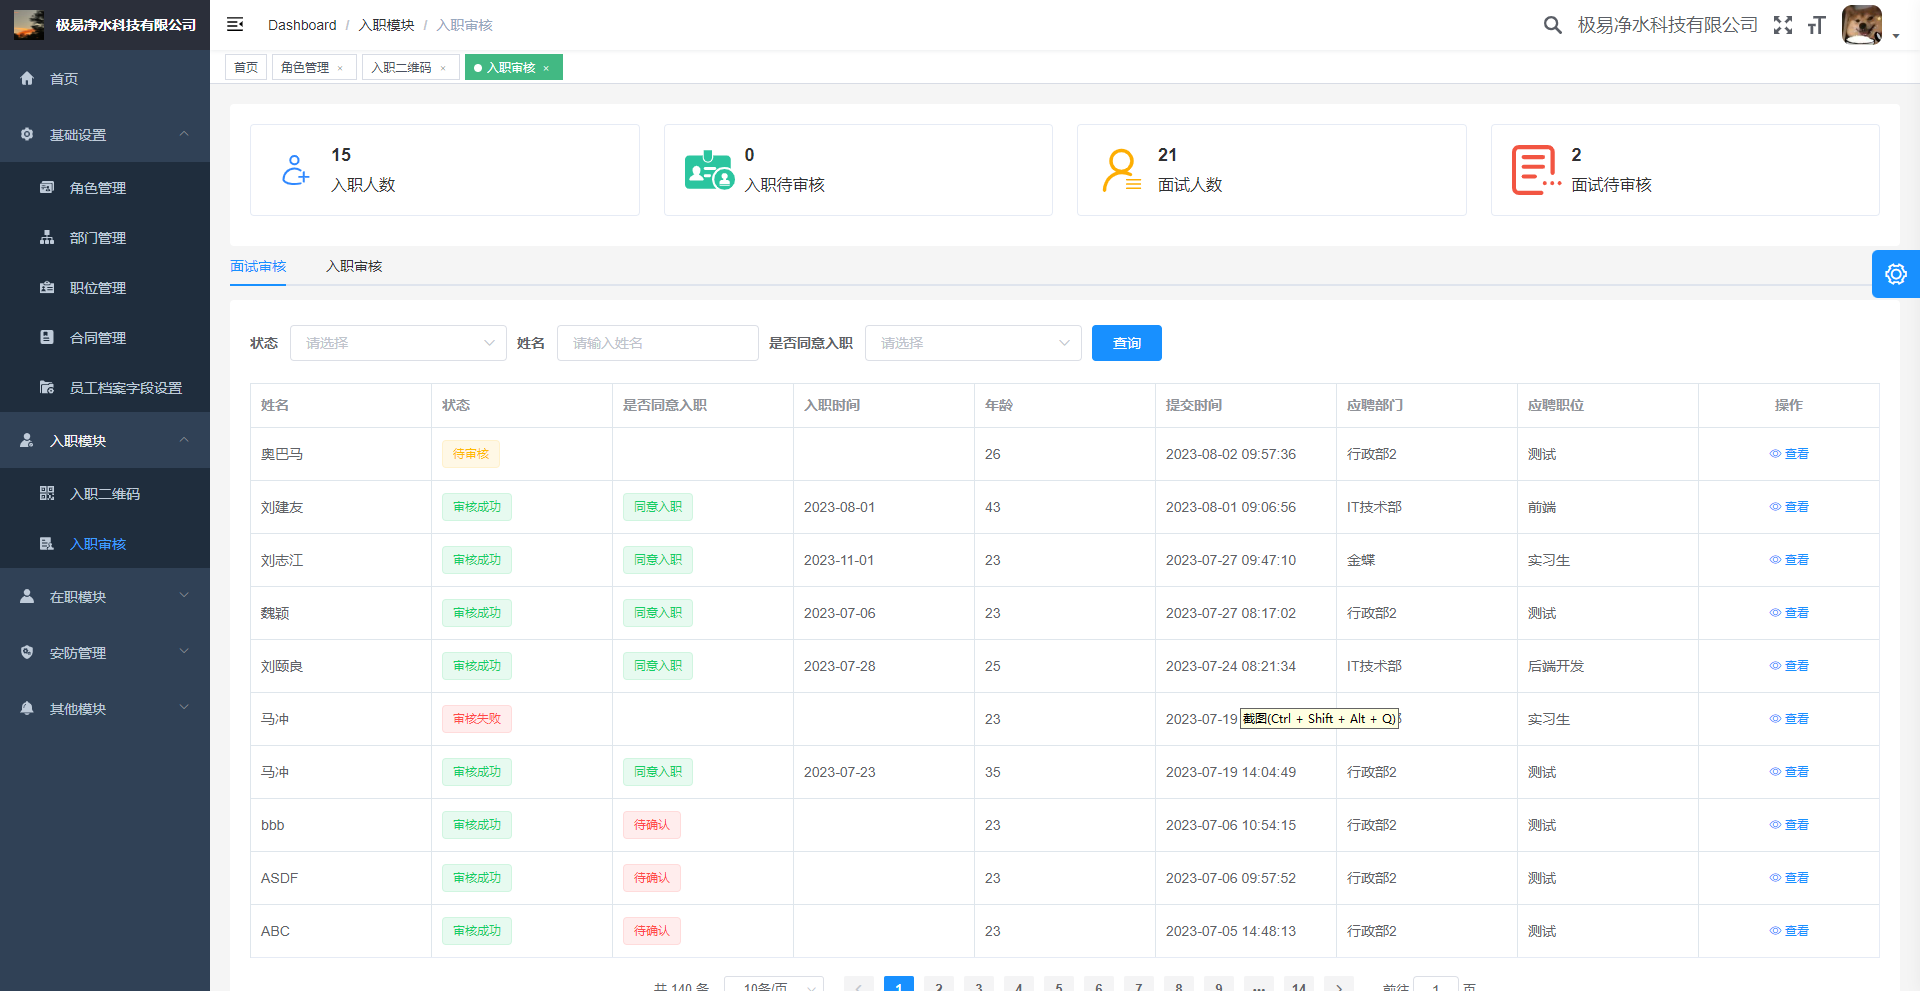Click the 面试人数 card icon
The width and height of the screenshot is (1920, 991).
click(1122, 170)
